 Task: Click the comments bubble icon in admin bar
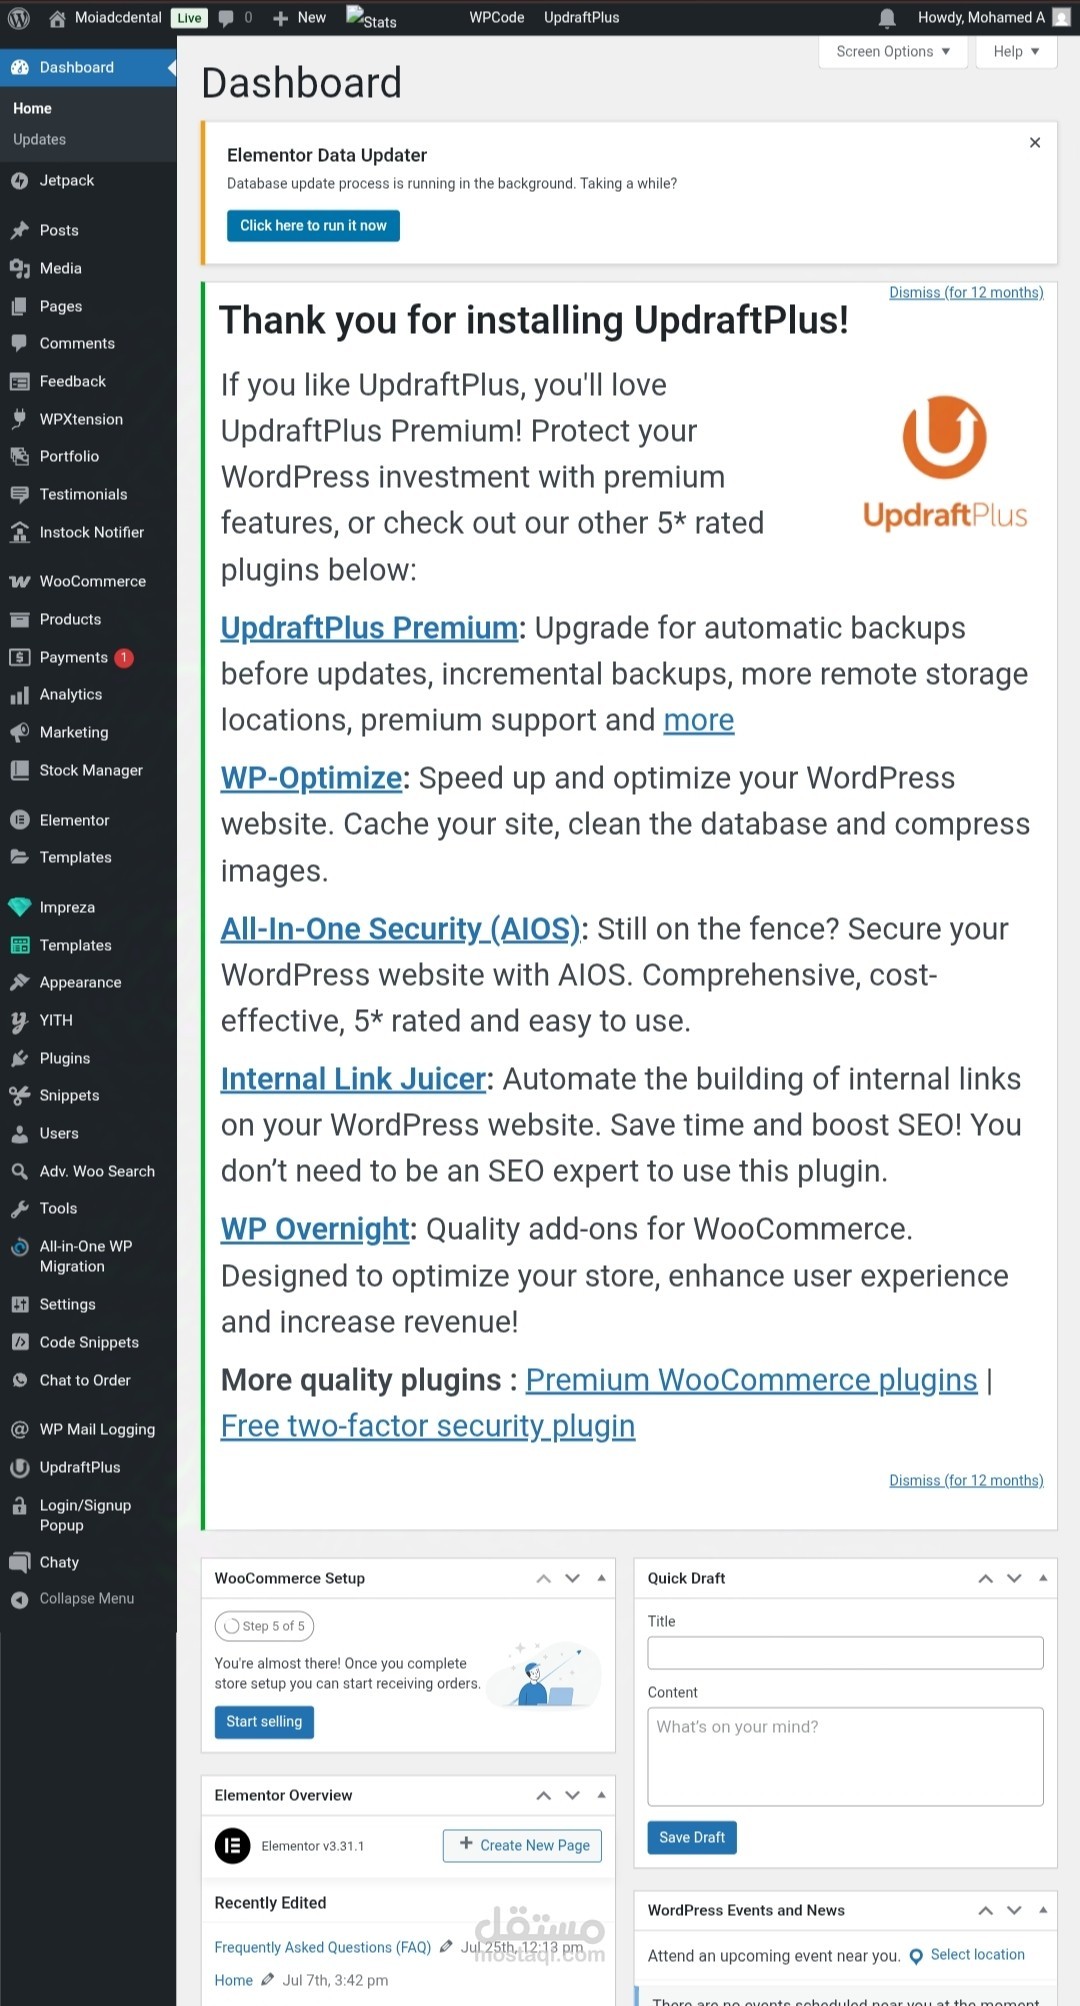(227, 18)
